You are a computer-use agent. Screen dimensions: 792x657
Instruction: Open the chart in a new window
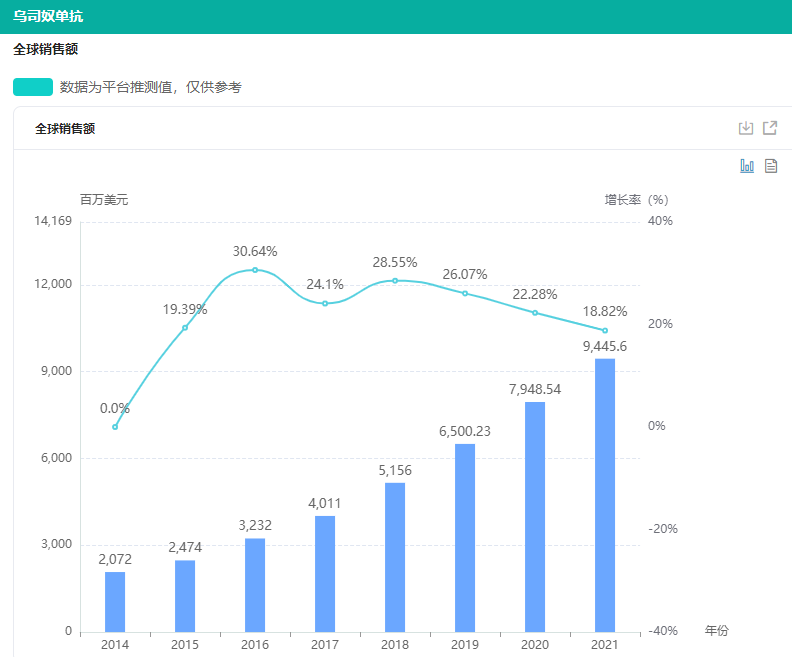770,128
